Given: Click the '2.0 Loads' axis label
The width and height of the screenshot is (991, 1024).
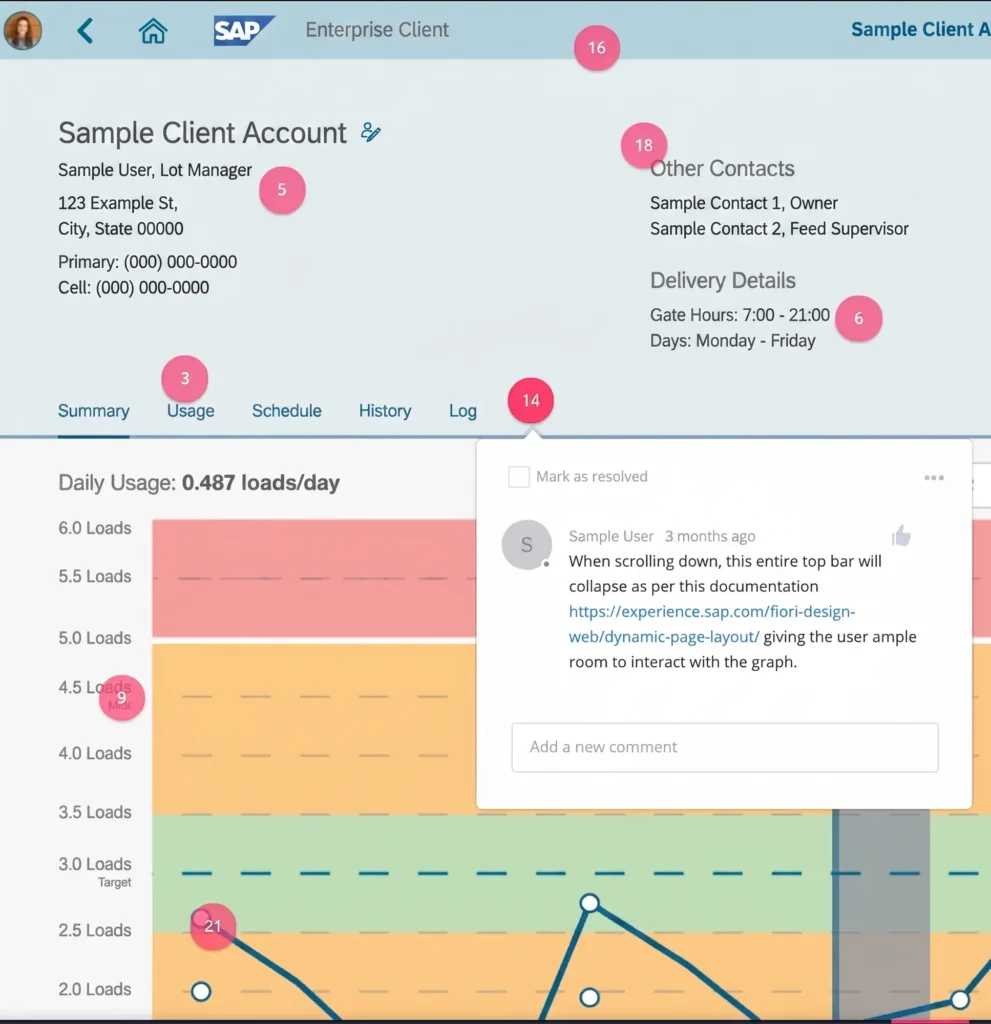Looking at the screenshot, I should [x=95, y=989].
